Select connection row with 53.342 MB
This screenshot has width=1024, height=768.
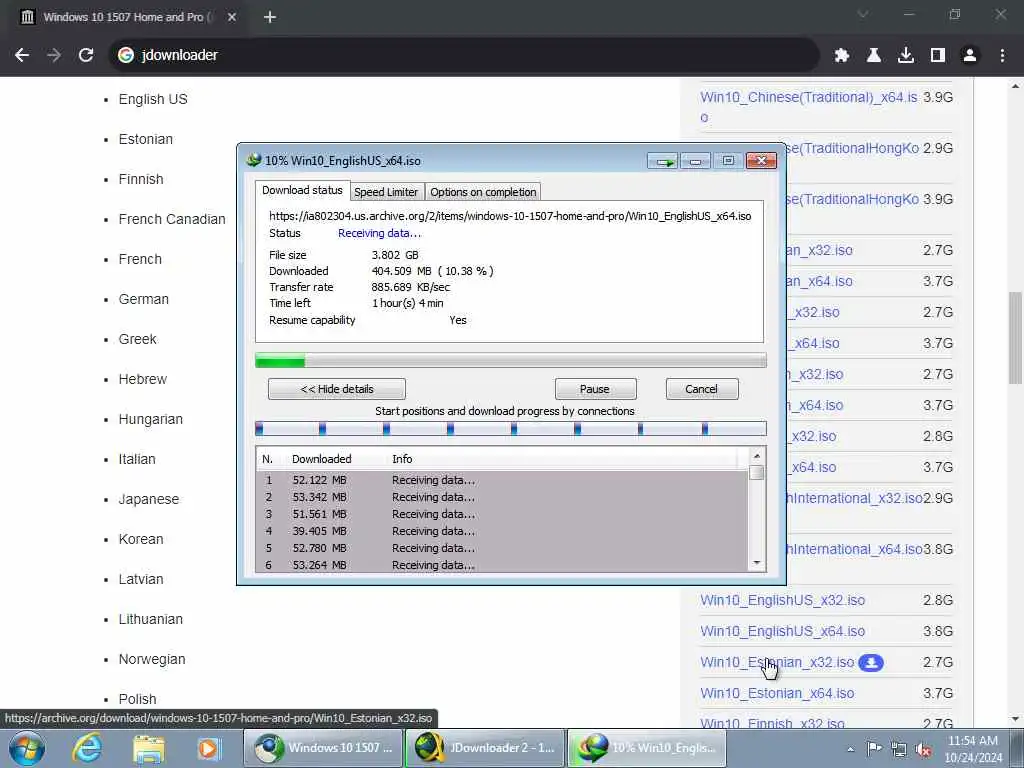(x=502, y=497)
